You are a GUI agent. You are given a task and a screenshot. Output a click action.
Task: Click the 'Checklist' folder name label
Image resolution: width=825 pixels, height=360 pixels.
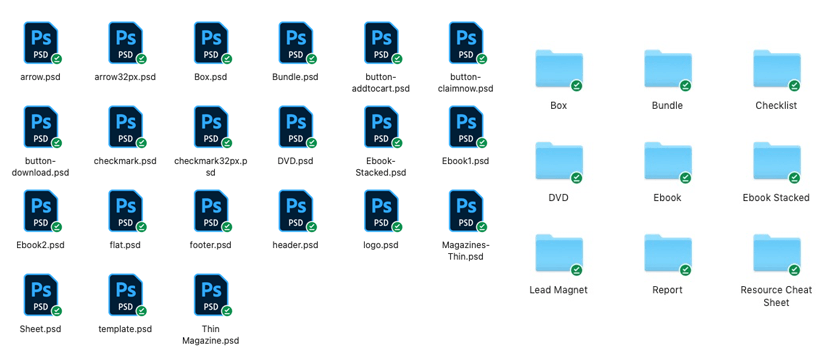pyautogui.click(x=776, y=105)
